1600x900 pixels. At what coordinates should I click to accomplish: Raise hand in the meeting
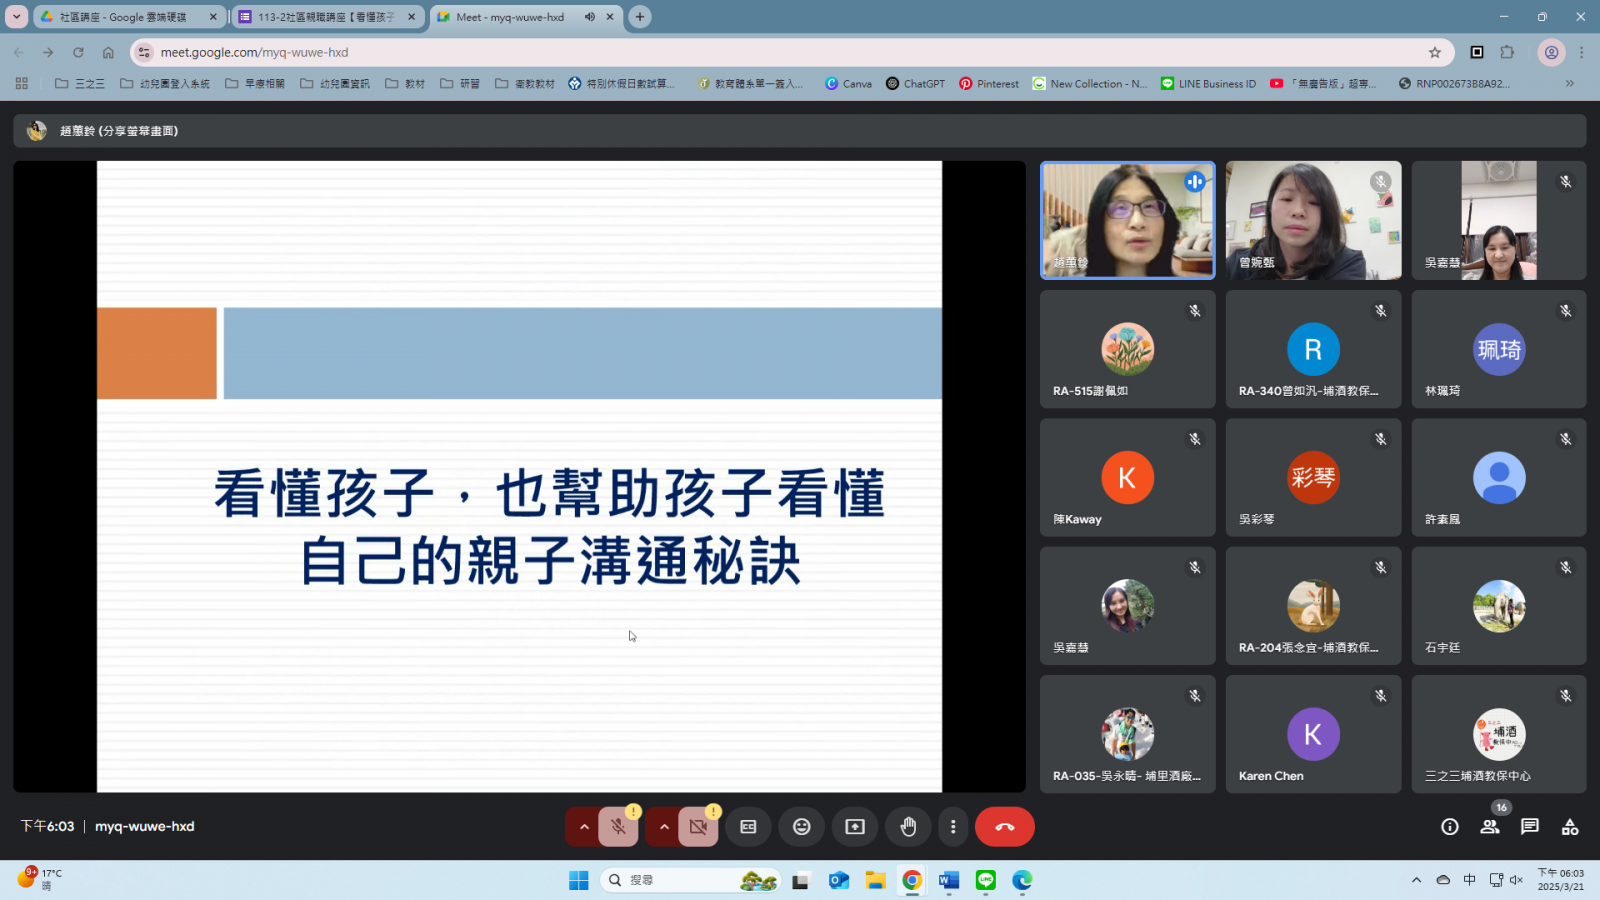point(908,827)
